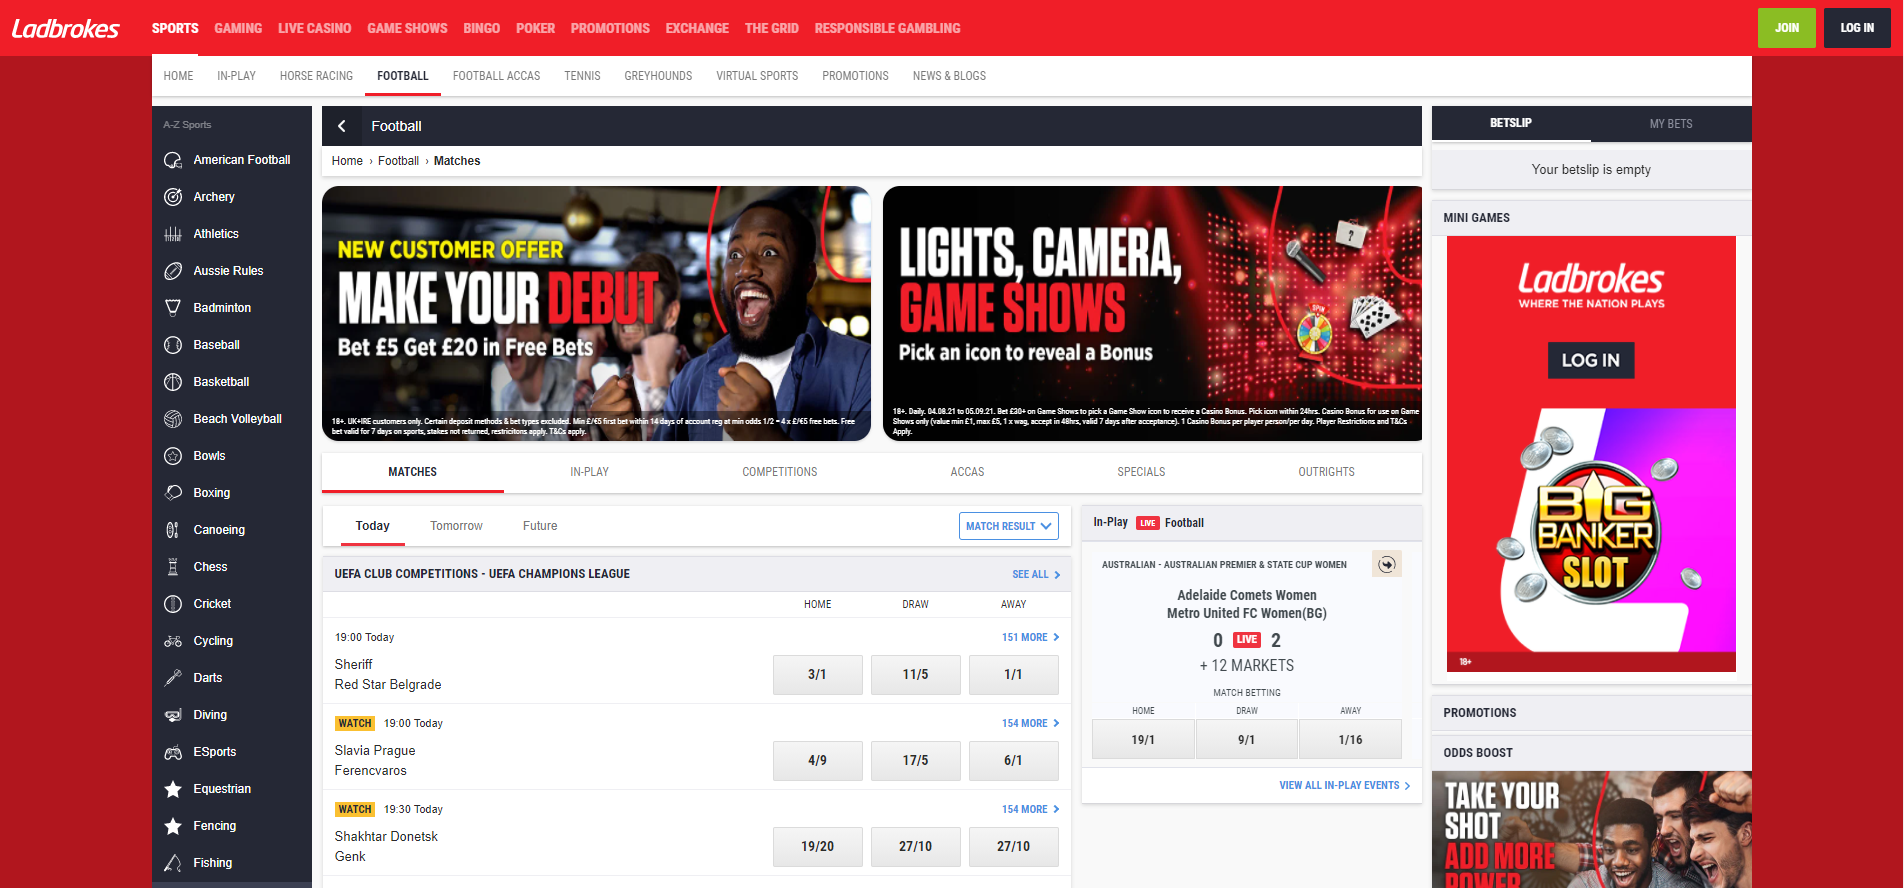Open News & Blogs in the sub navigation

(x=949, y=76)
